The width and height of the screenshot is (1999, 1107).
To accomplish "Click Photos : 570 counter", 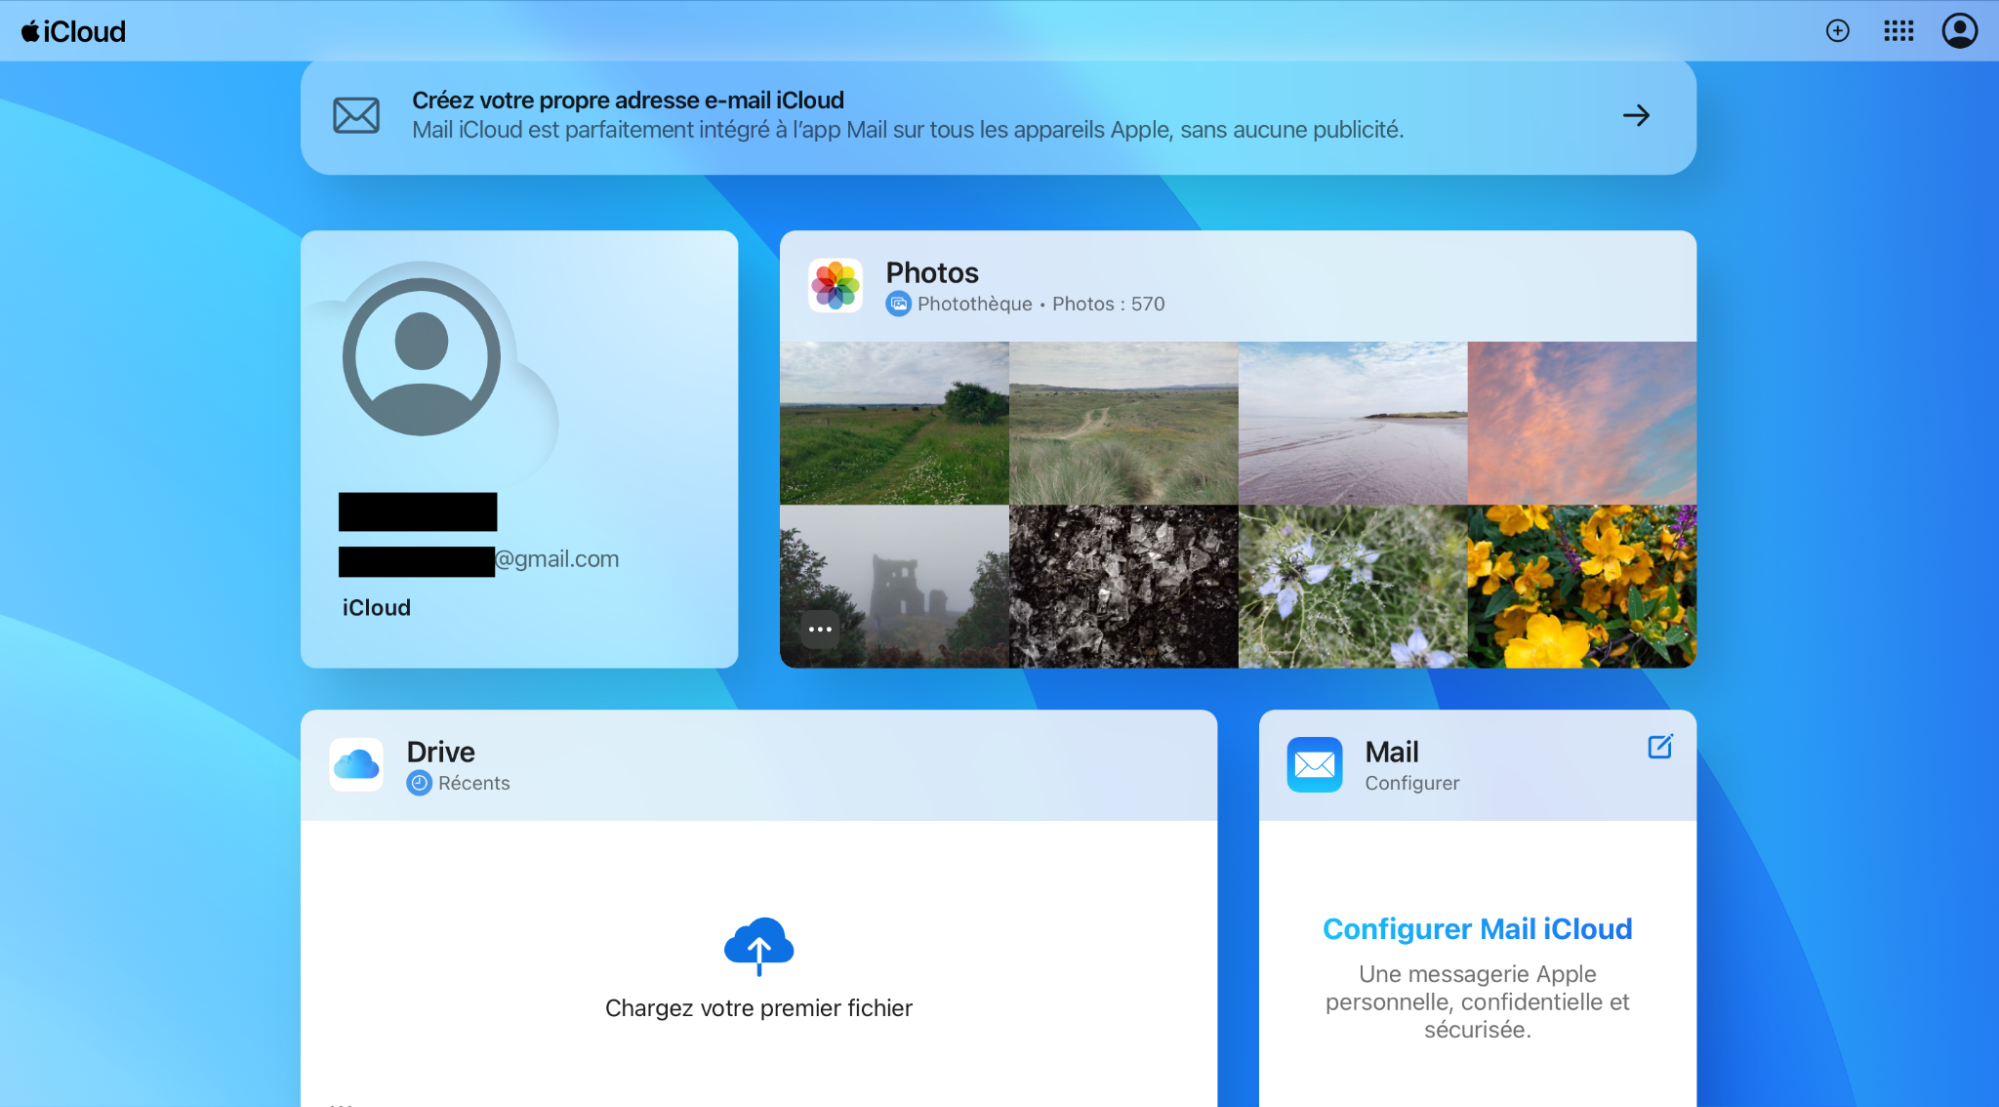I will [1108, 303].
